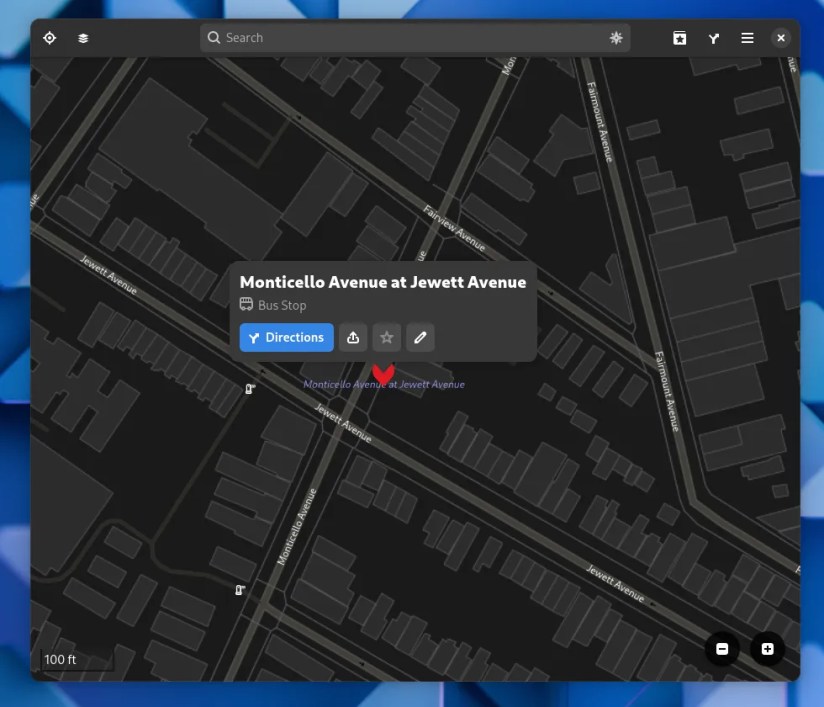Open the map layers menu
824x707 pixels.
(x=83, y=38)
